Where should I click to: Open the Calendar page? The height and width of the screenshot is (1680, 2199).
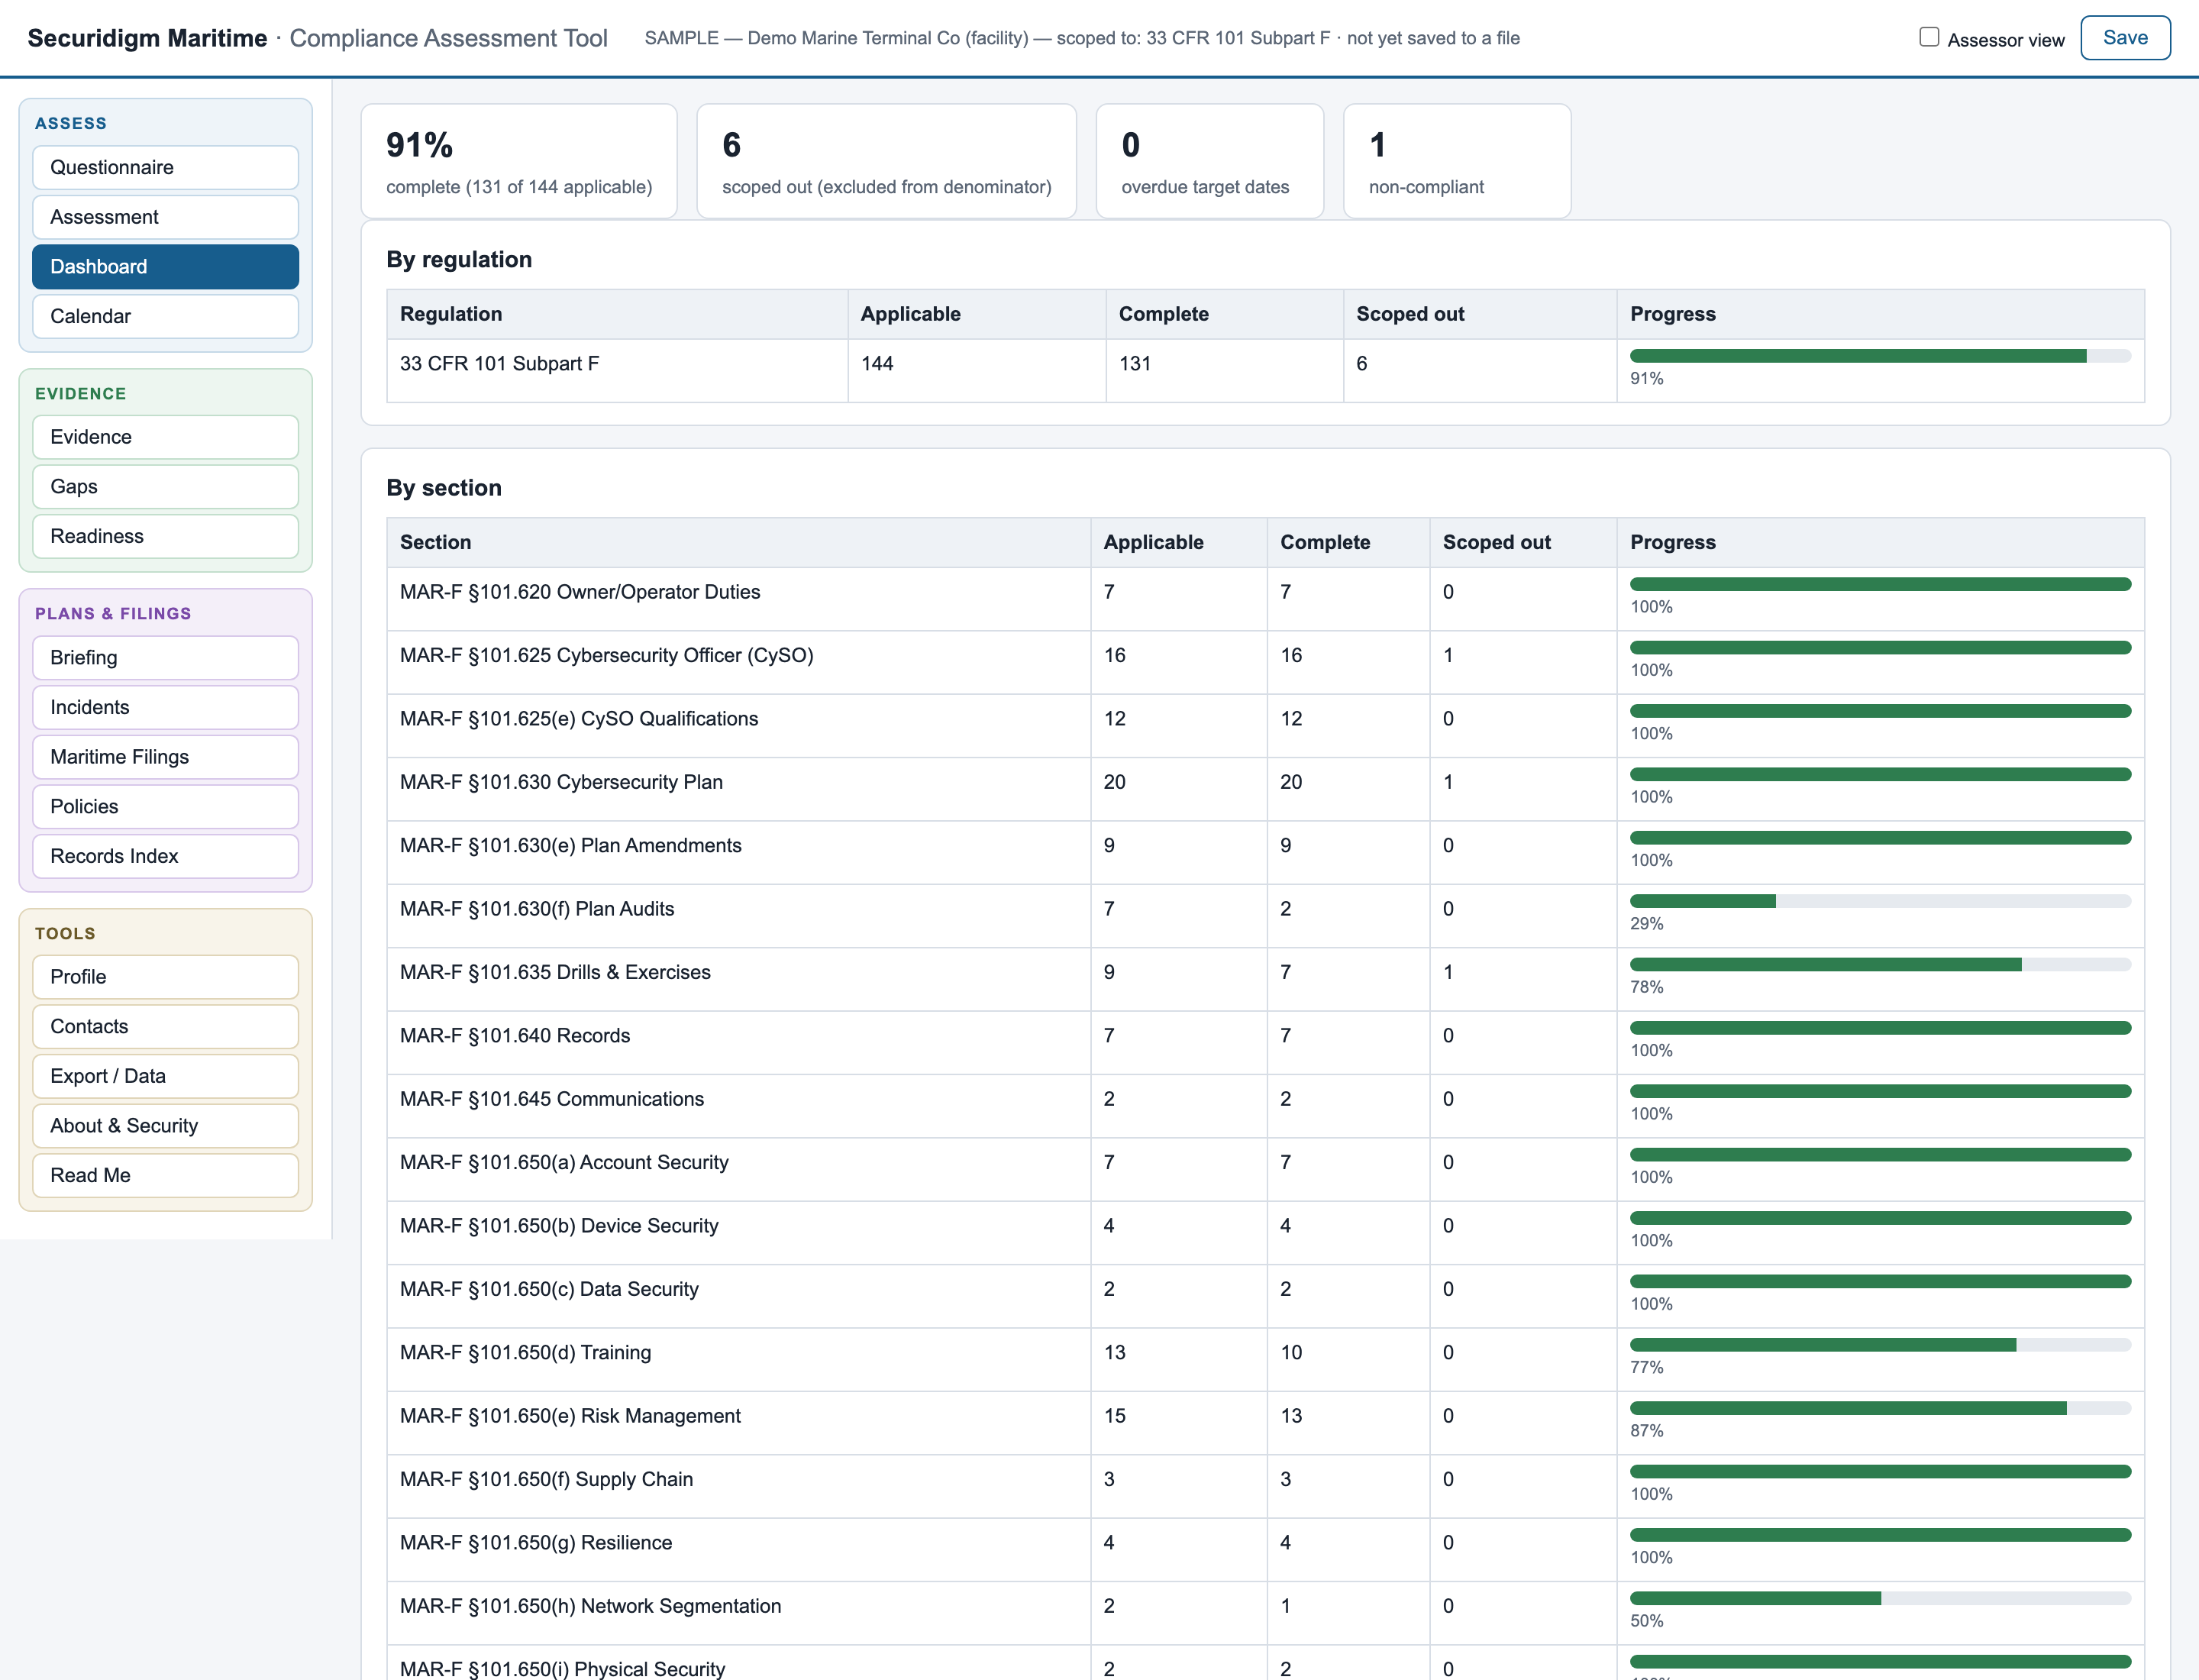(x=165, y=316)
